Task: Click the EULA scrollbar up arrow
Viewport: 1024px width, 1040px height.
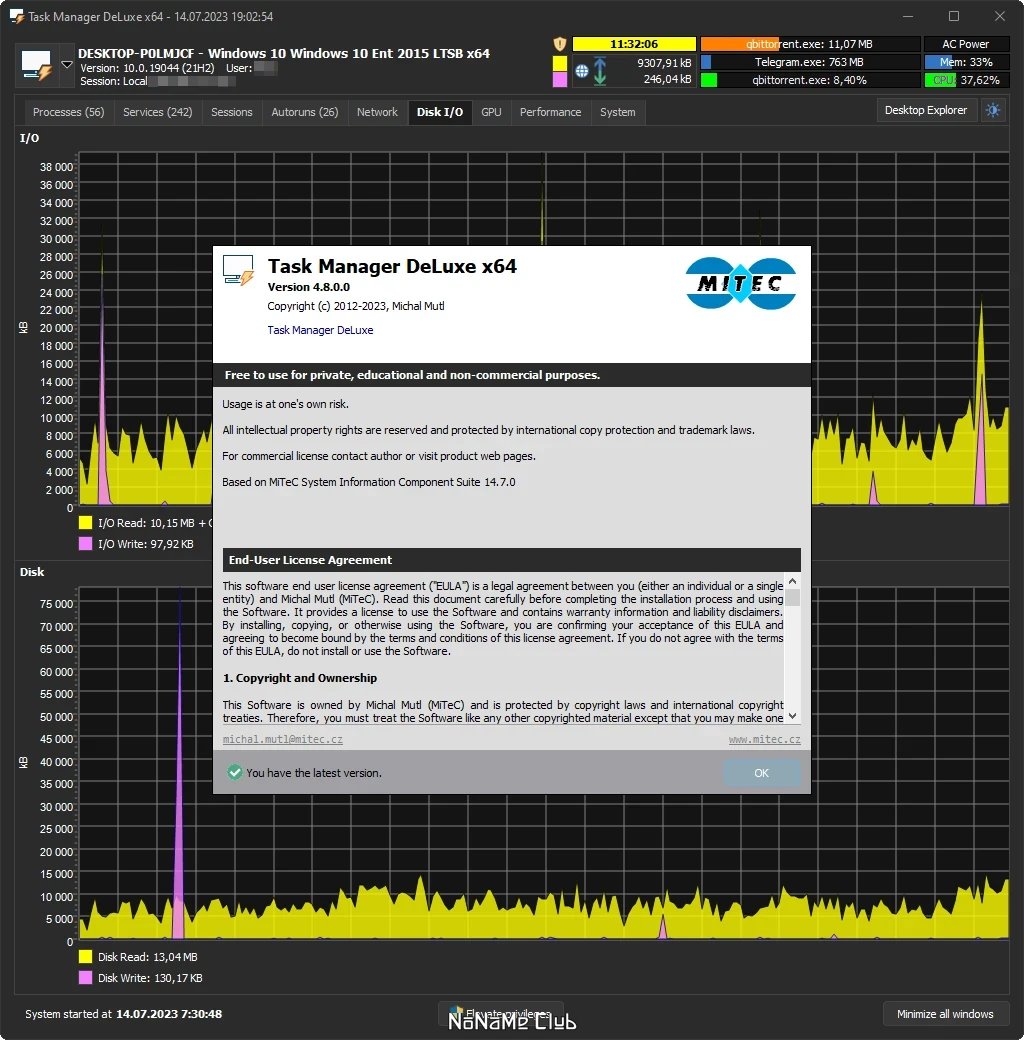Action: tap(792, 581)
